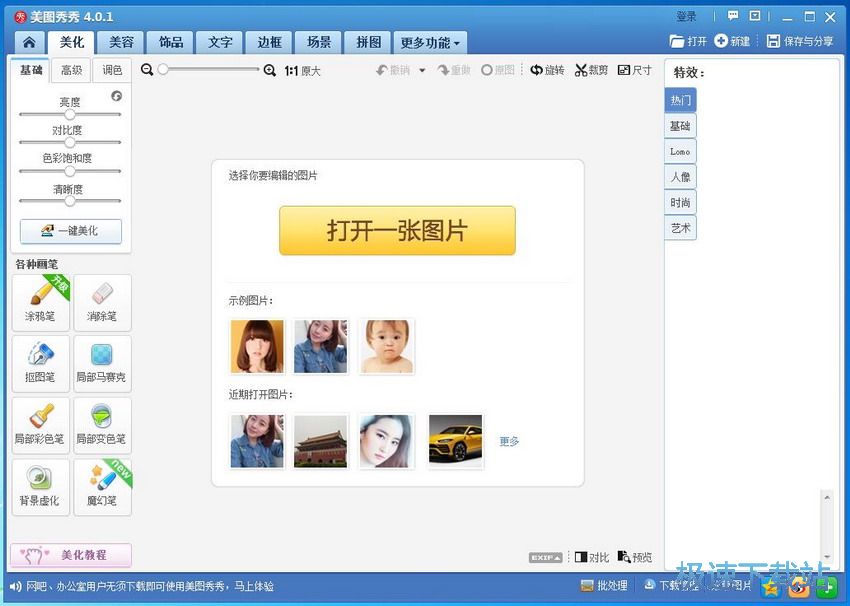Click the effects panel scrollbar down arrow
Image resolution: width=850 pixels, height=606 pixels.
[x=827, y=557]
